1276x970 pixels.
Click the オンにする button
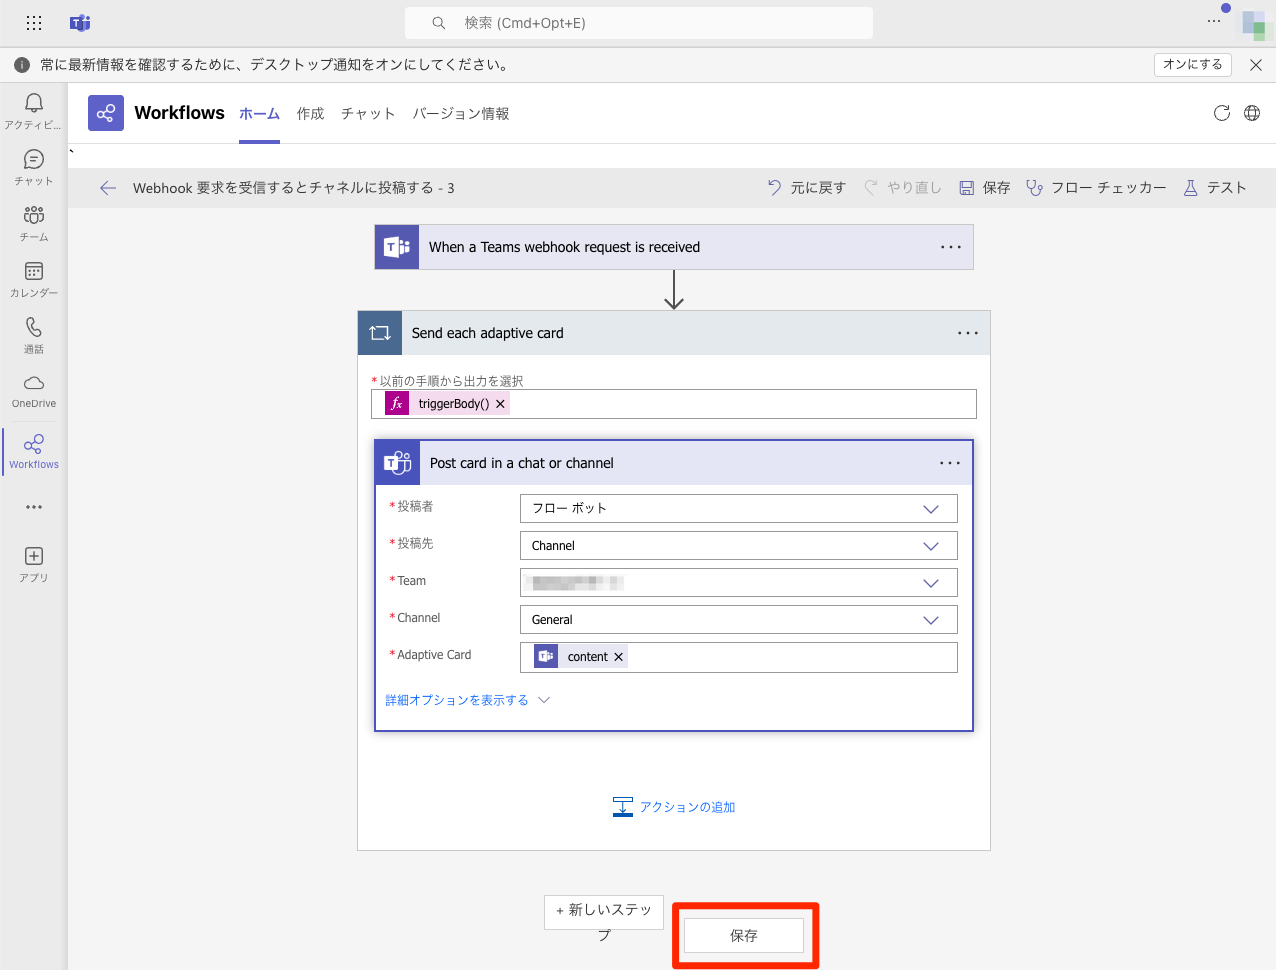[x=1193, y=65]
